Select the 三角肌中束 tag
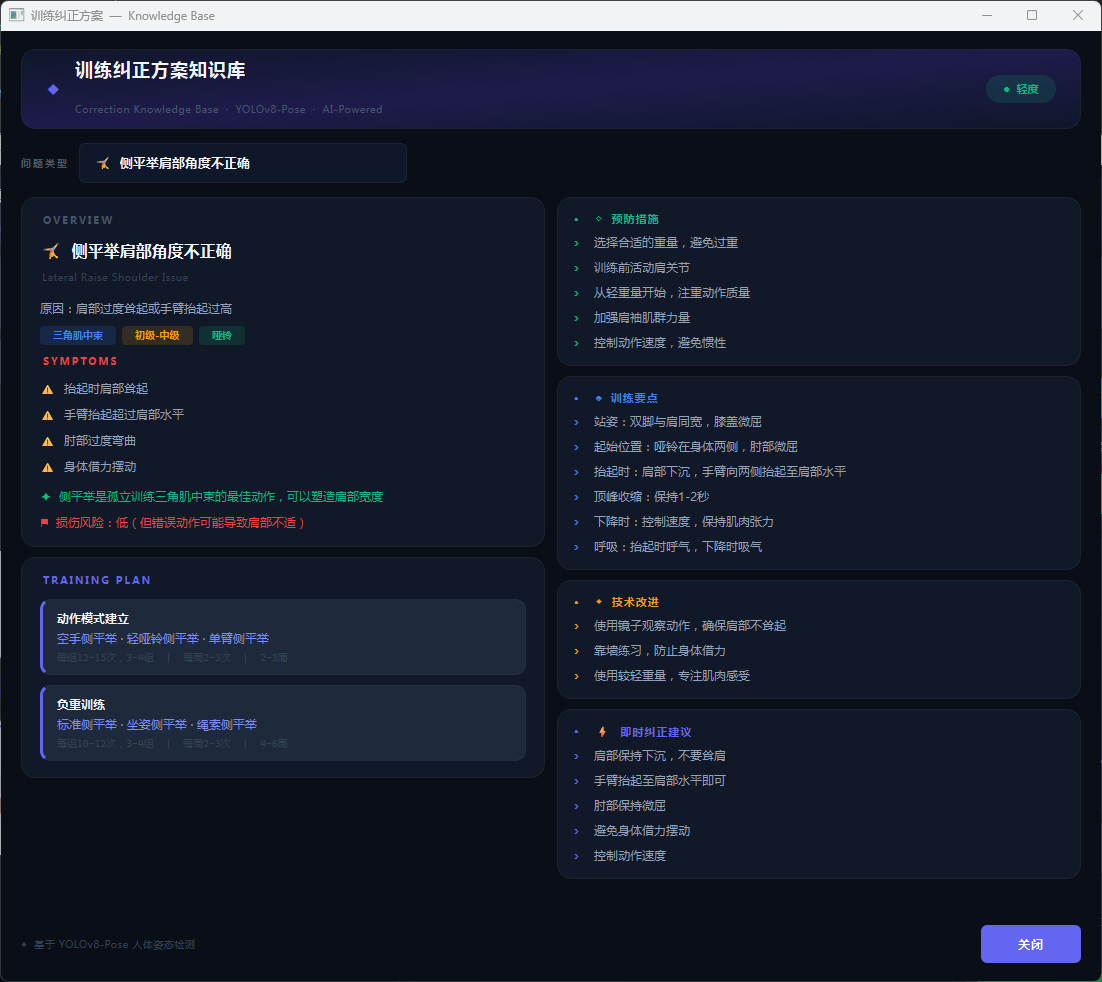1102x982 pixels. (x=78, y=336)
